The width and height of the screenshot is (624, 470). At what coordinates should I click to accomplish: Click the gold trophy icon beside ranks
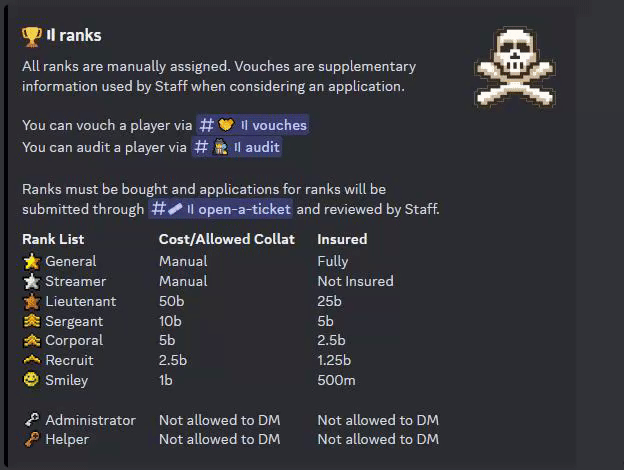31,37
